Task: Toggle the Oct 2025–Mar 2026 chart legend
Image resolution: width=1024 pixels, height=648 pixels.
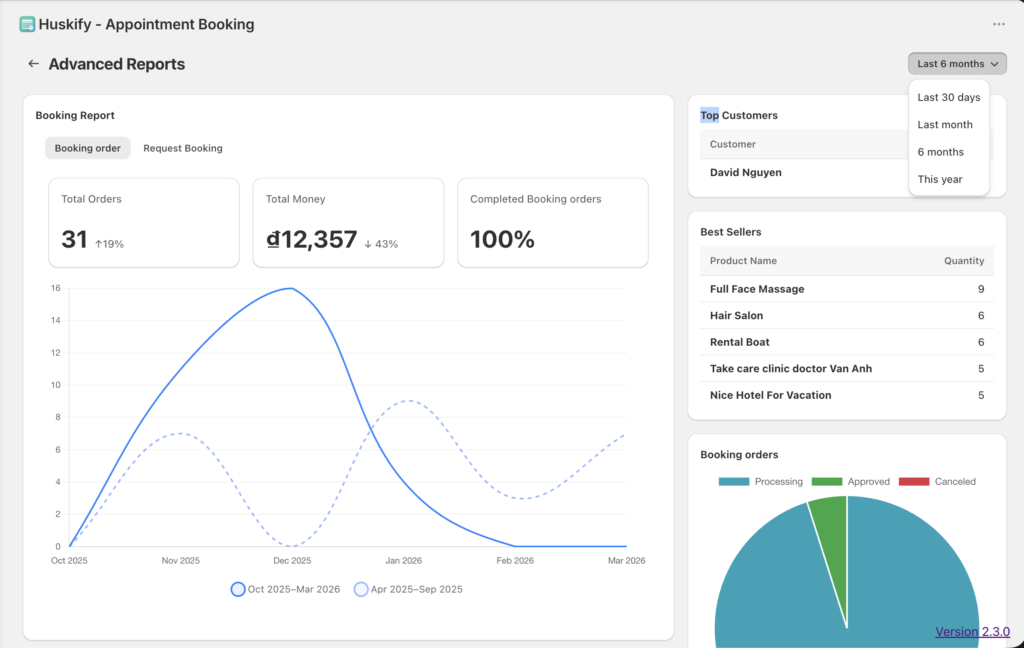Action: tap(285, 589)
